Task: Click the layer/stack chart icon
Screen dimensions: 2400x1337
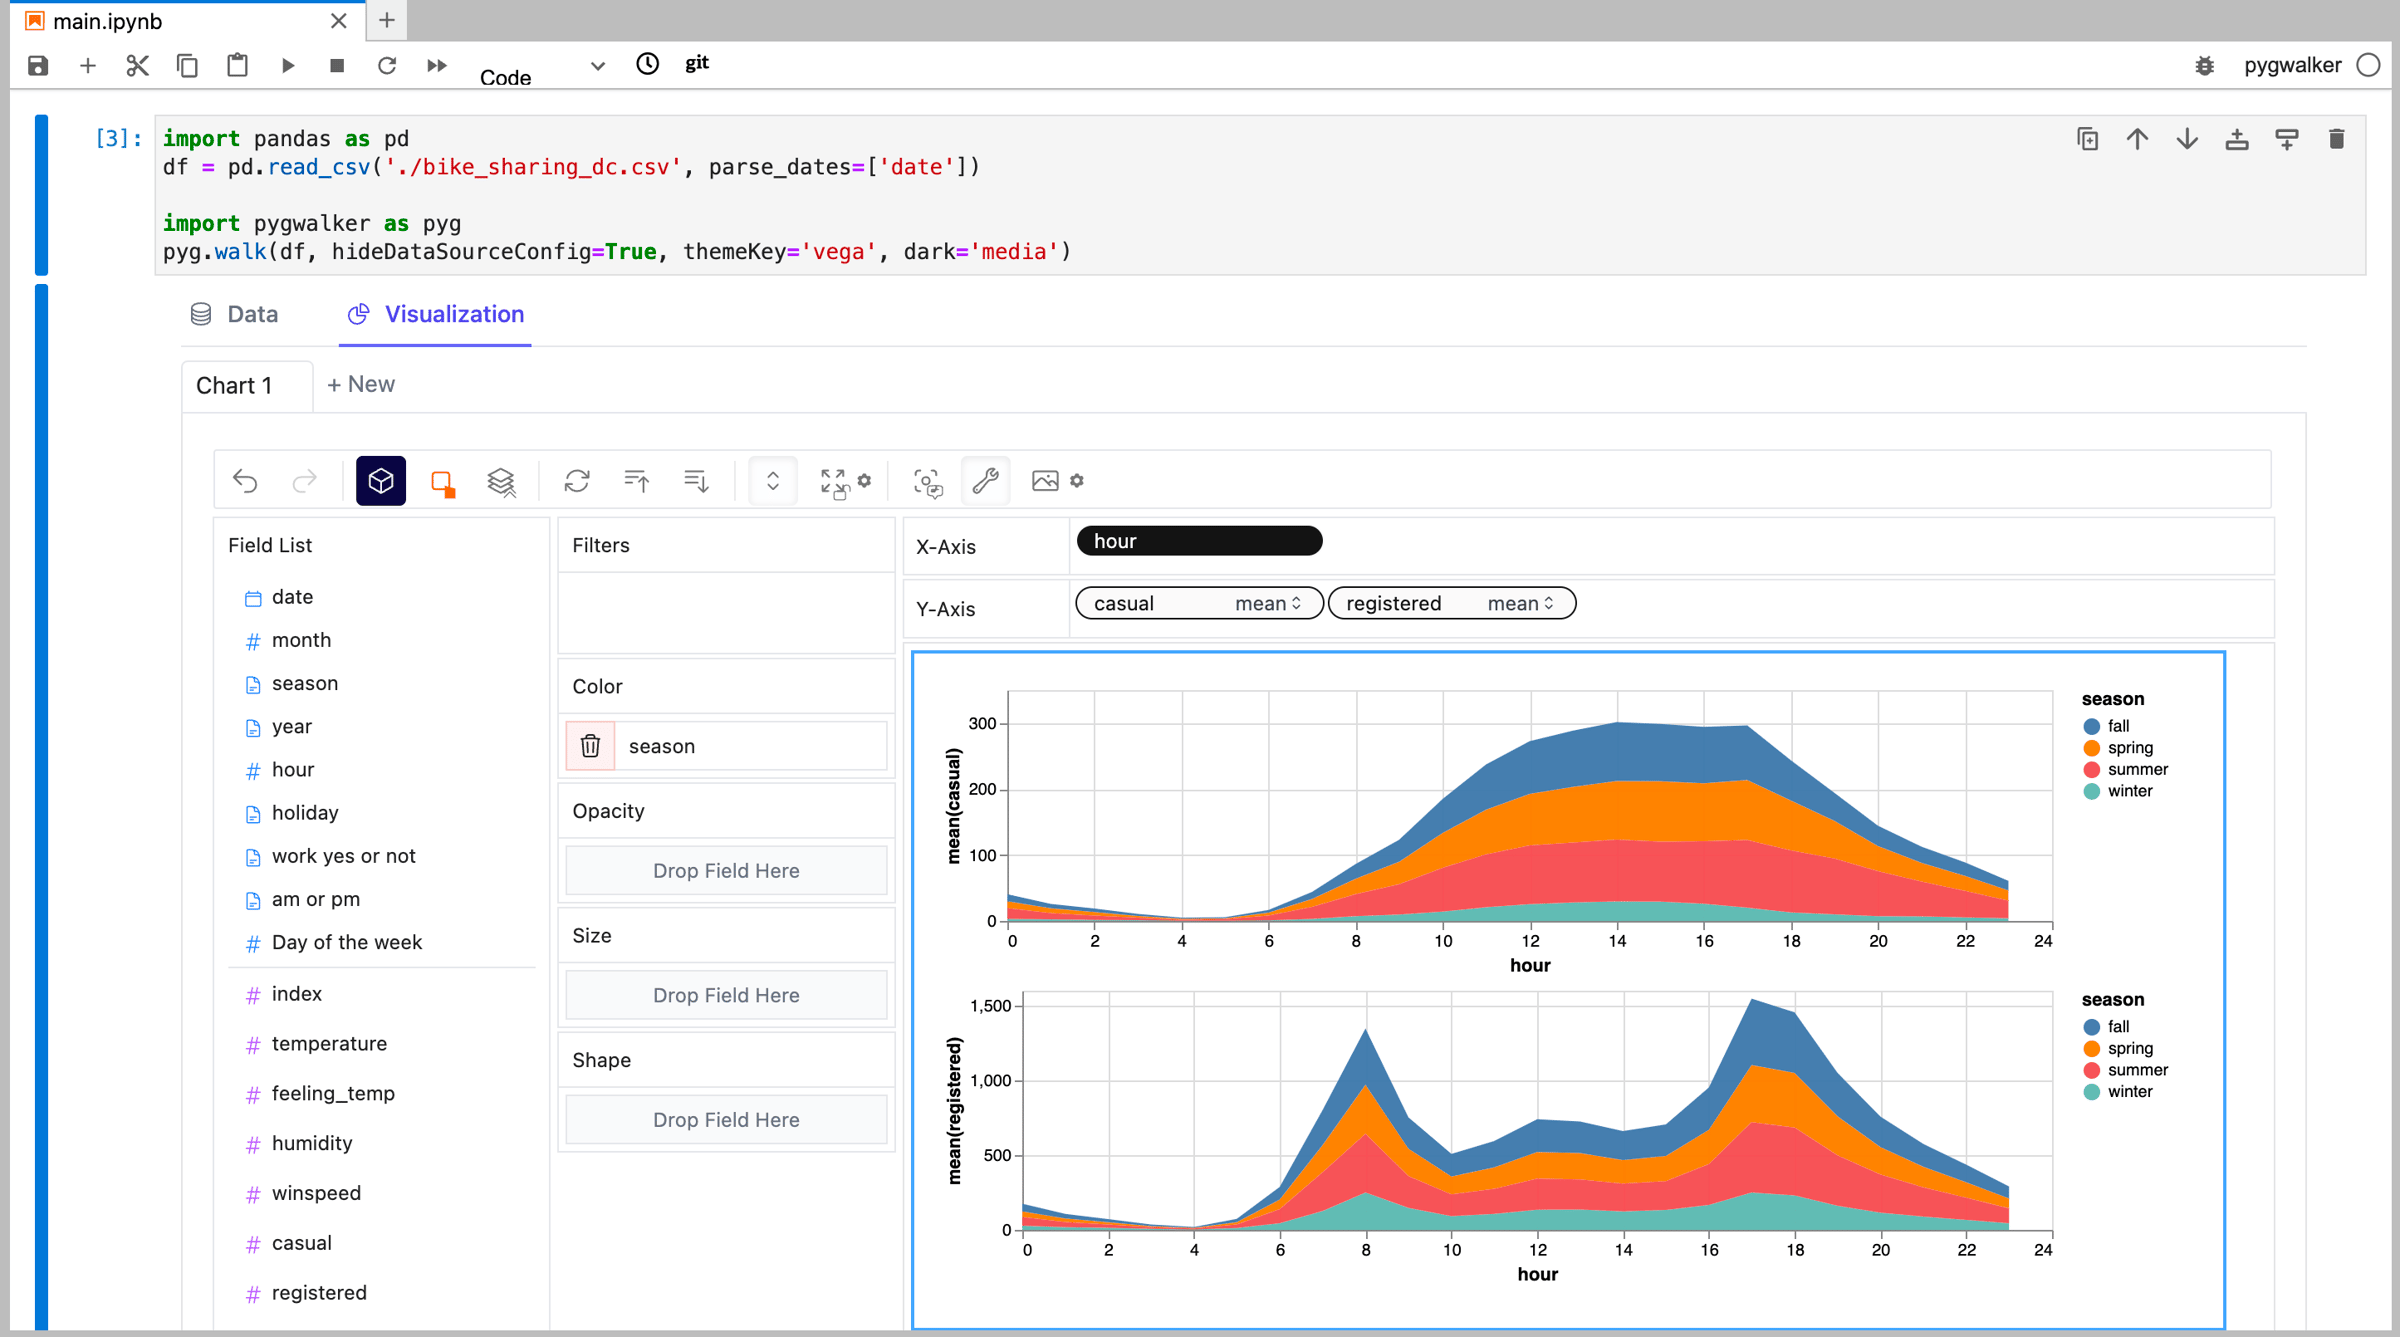Action: point(502,479)
